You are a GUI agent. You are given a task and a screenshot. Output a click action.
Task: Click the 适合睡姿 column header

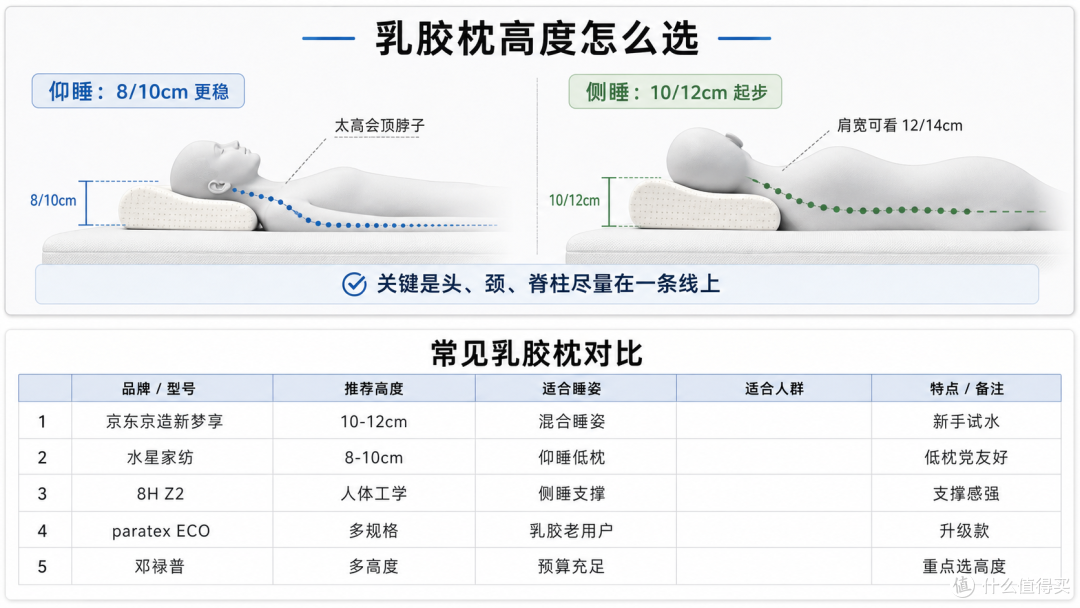(576, 388)
